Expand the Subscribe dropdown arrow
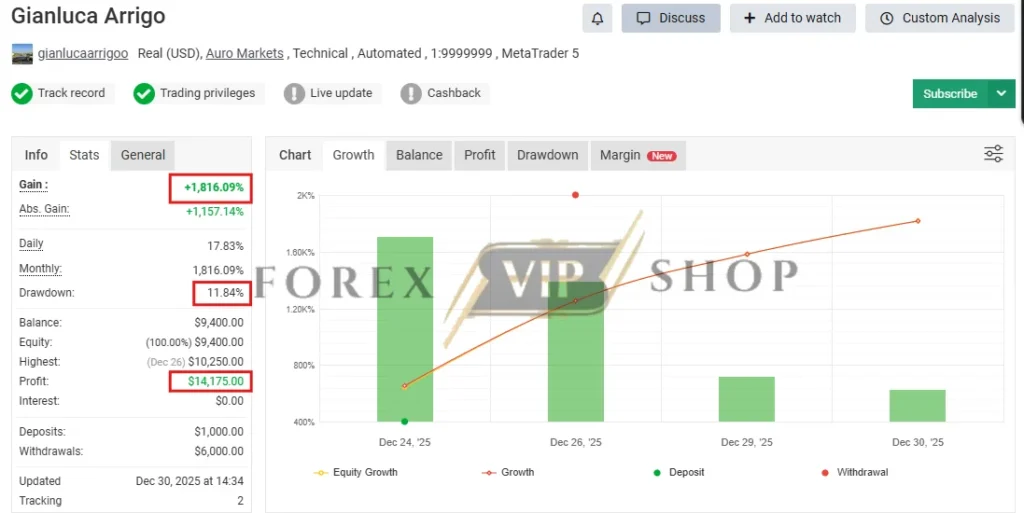Viewport: 1024px width, 513px height. pyautogui.click(x=1002, y=94)
